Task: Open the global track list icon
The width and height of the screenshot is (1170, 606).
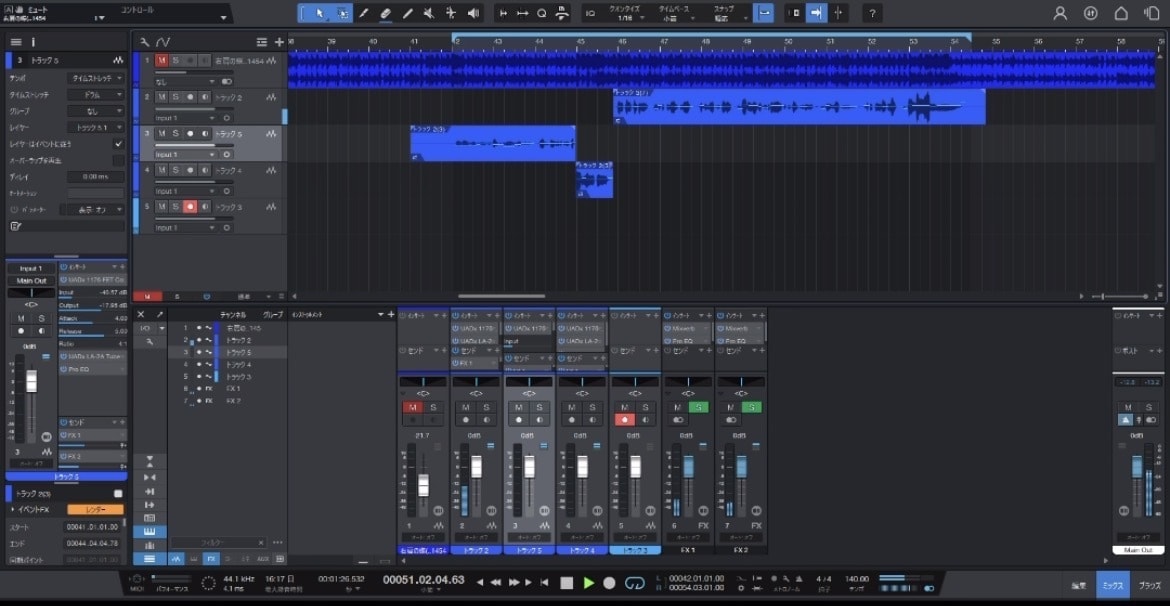Action: pyautogui.click(x=262, y=42)
